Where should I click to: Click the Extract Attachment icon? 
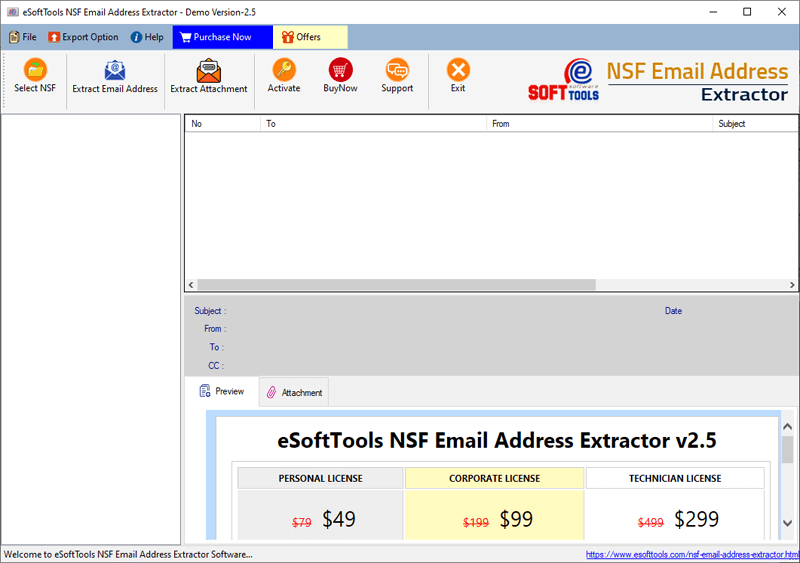[209, 70]
